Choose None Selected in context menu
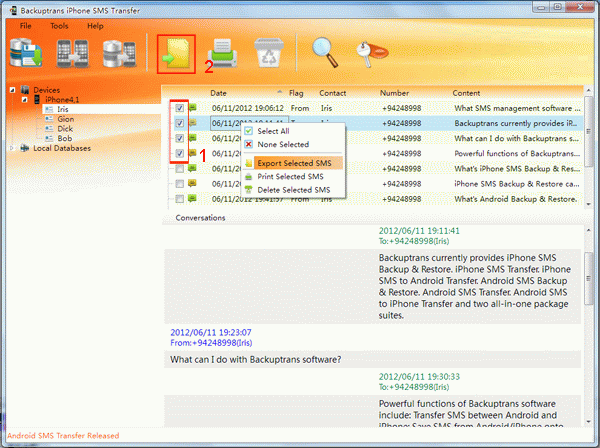This screenshot has width=600, height=448. (x=293, y=144)
